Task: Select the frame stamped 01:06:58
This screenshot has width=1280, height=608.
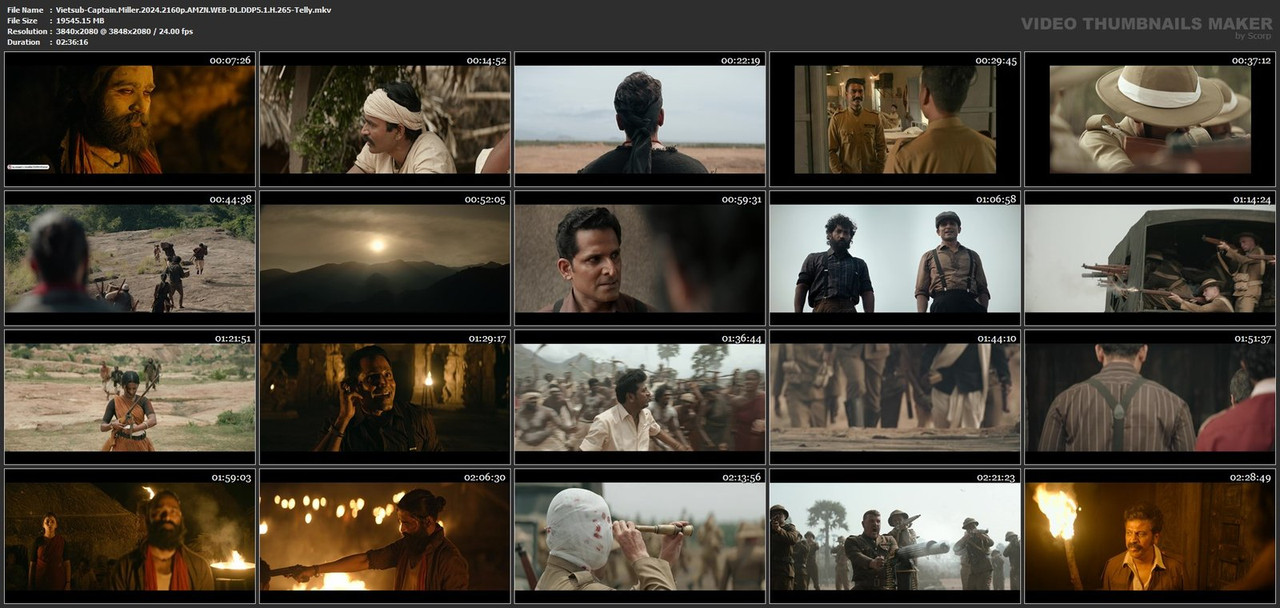Action: tap(895, 258)
